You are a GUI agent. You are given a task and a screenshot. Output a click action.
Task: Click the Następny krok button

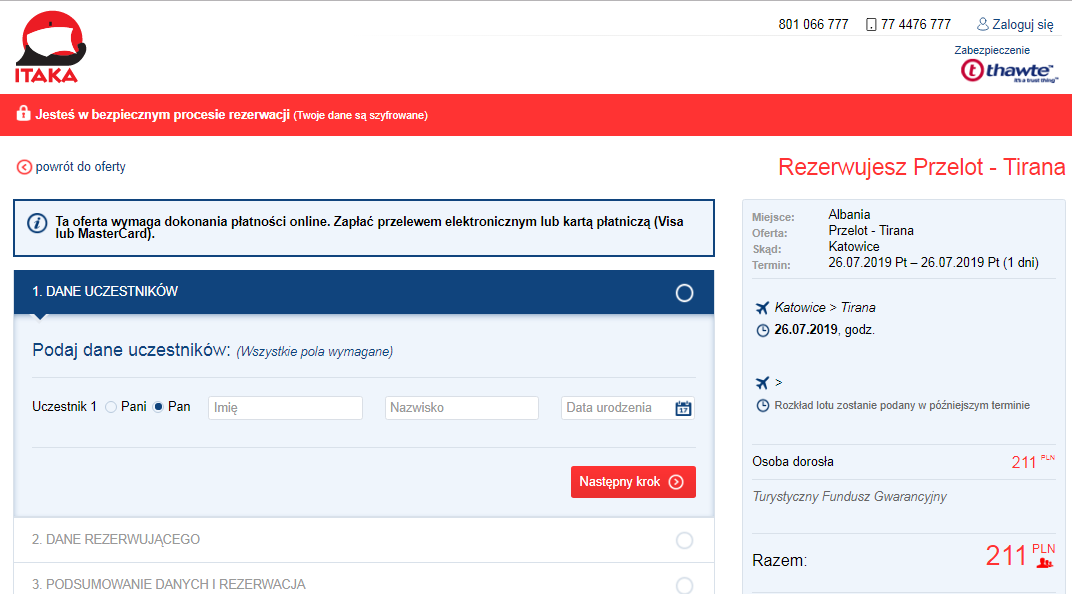[633, 482]
